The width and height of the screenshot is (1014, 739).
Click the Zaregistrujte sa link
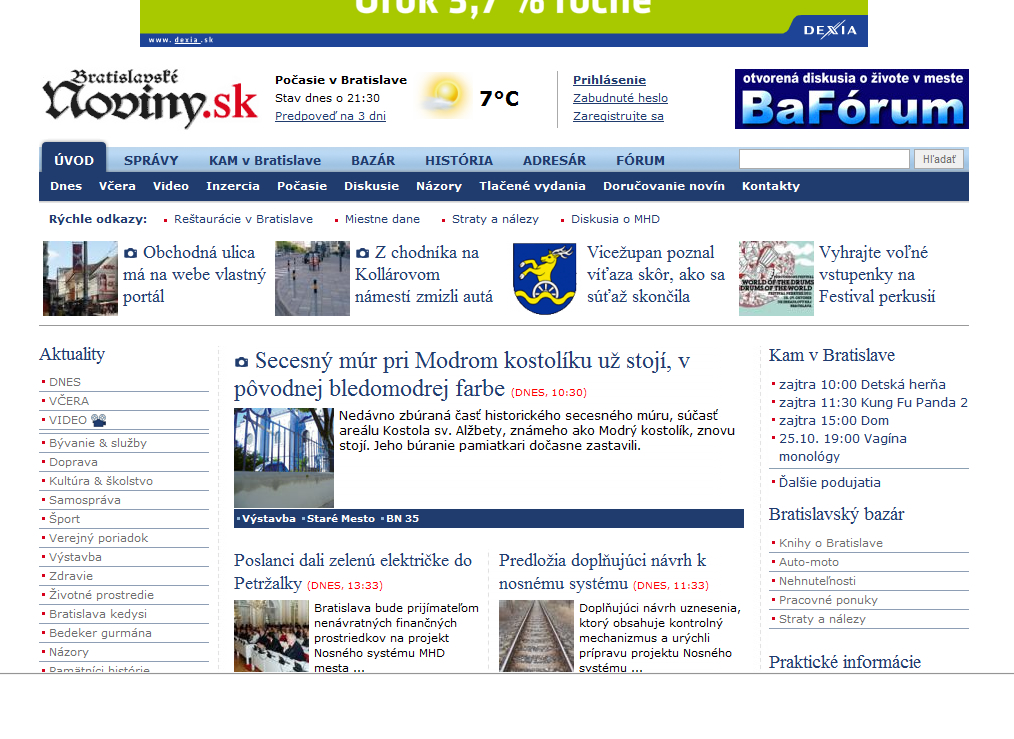(x=618, y=116)
